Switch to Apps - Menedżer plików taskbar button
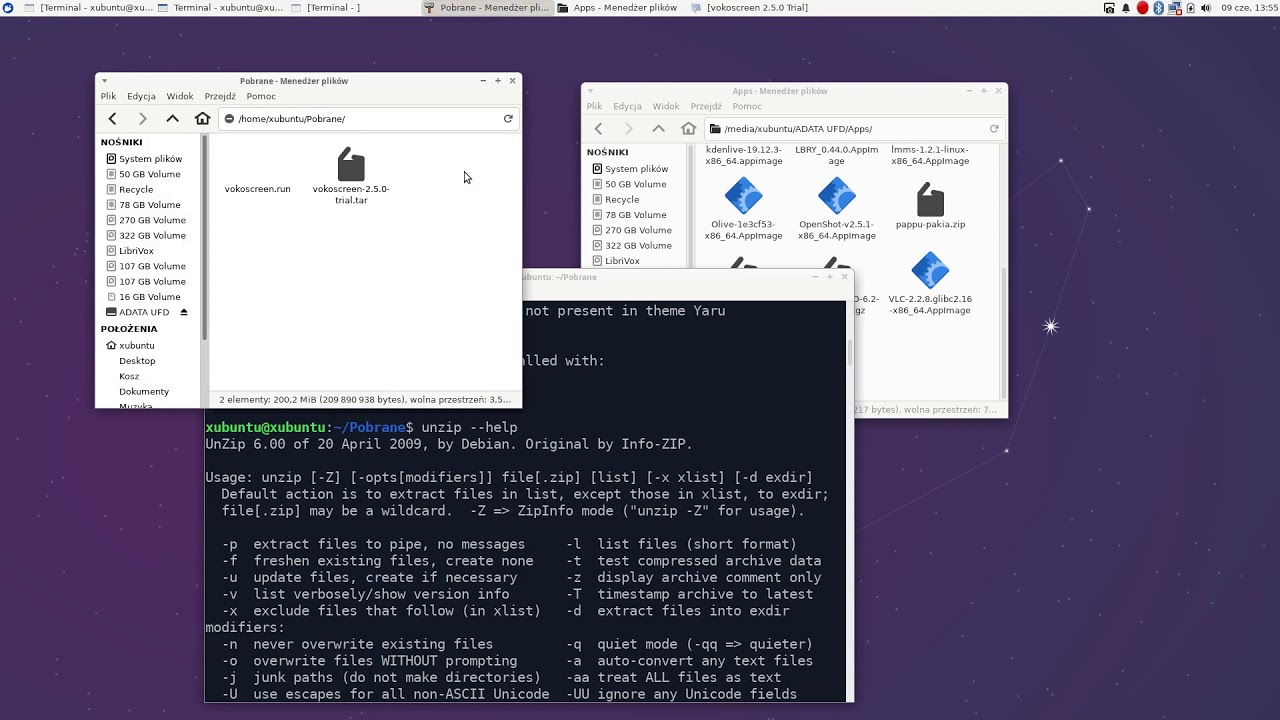Image resolution: width=1280 pixels, height=720 pixels. click(618, 8)
